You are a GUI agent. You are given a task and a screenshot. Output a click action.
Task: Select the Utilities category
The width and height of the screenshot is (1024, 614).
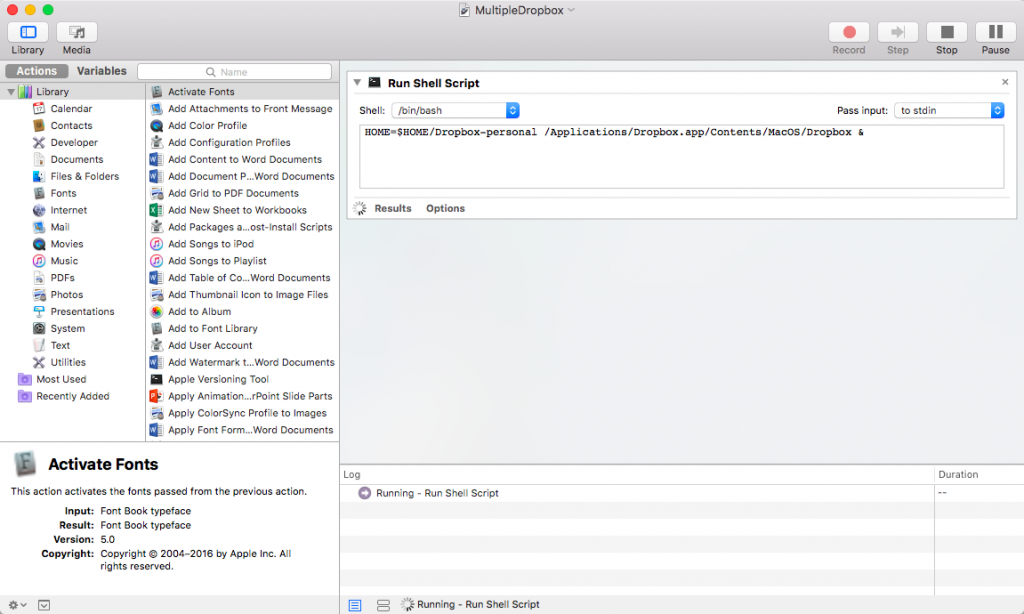68,363
